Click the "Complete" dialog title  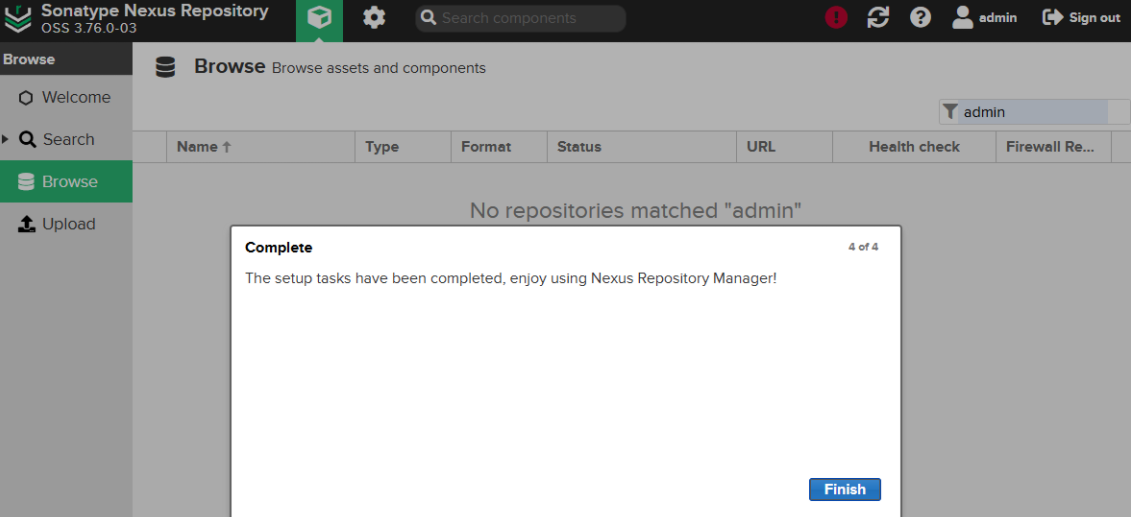click(x=278, y=247)
